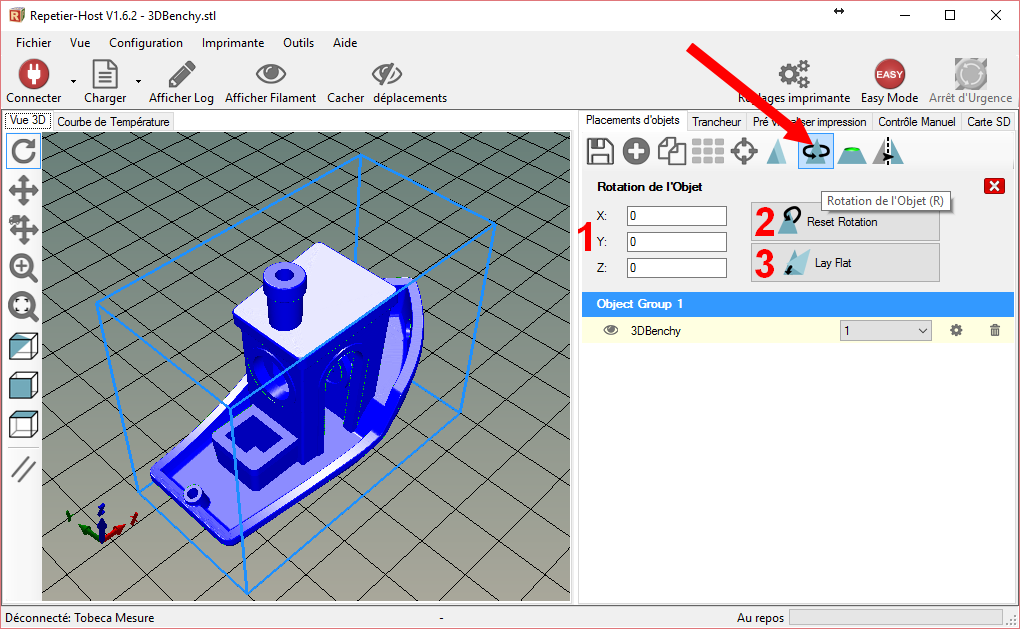The height and width of the screenshot is (629, 1020).
Task: Open the 3DBenchy copies count dropdown
Action: tap(885, 330)
